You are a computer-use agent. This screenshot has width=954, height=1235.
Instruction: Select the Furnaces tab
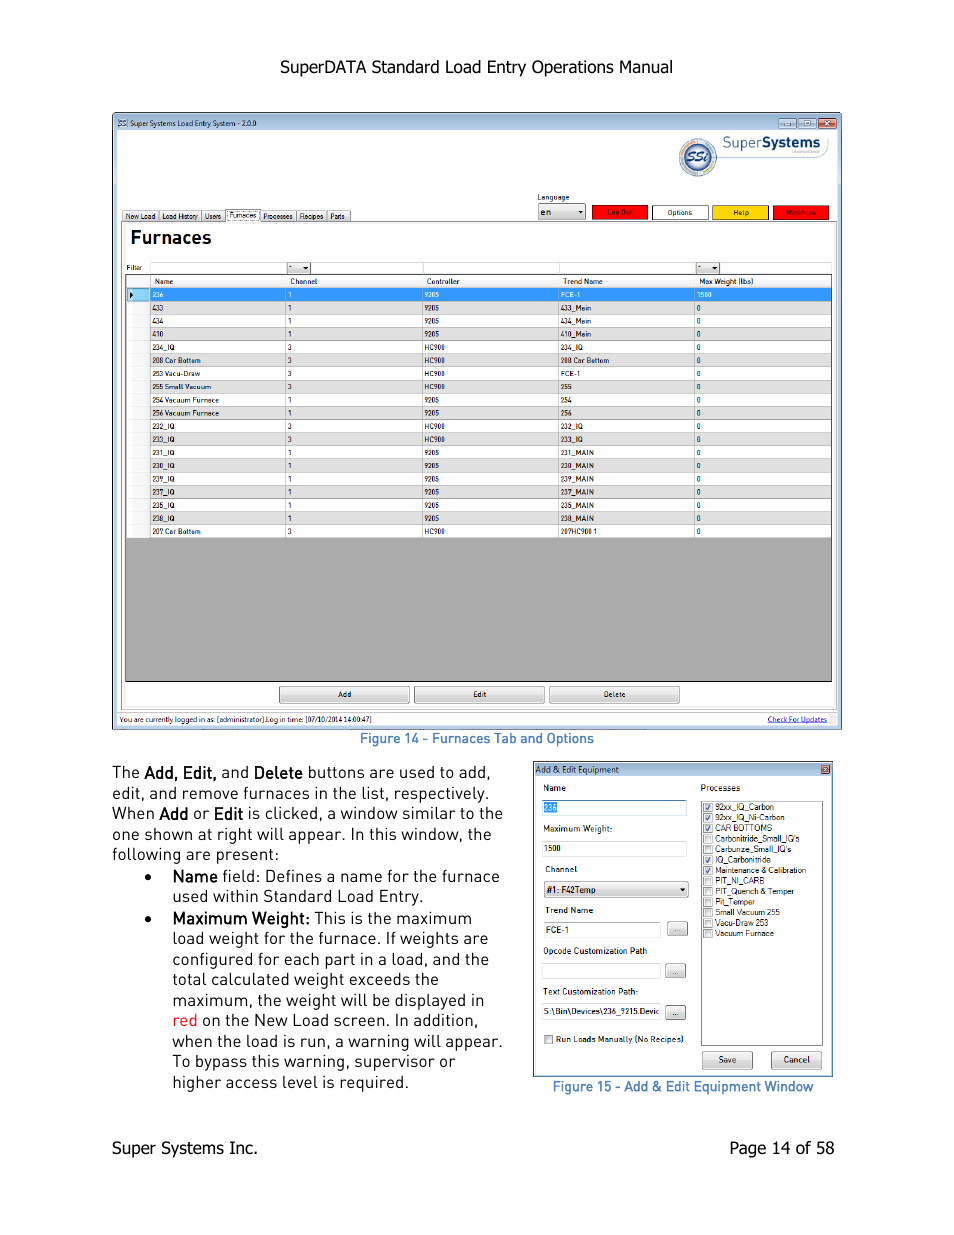pos(243,215)
